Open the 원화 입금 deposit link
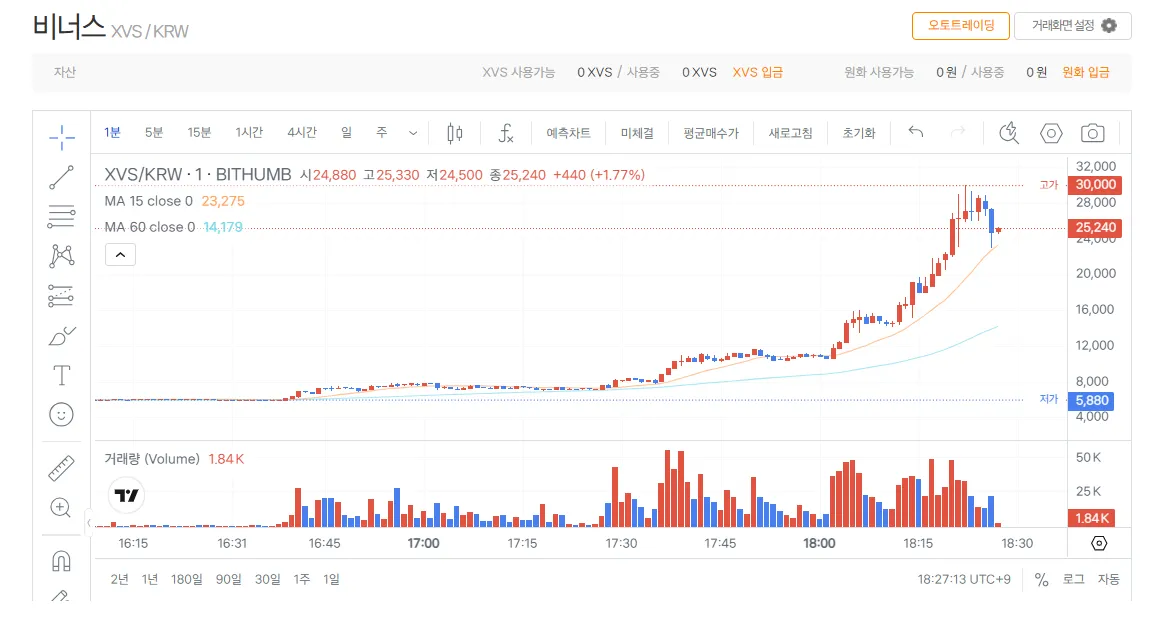The height and width of the screenshot is (627, 1155). [1085, 72]
